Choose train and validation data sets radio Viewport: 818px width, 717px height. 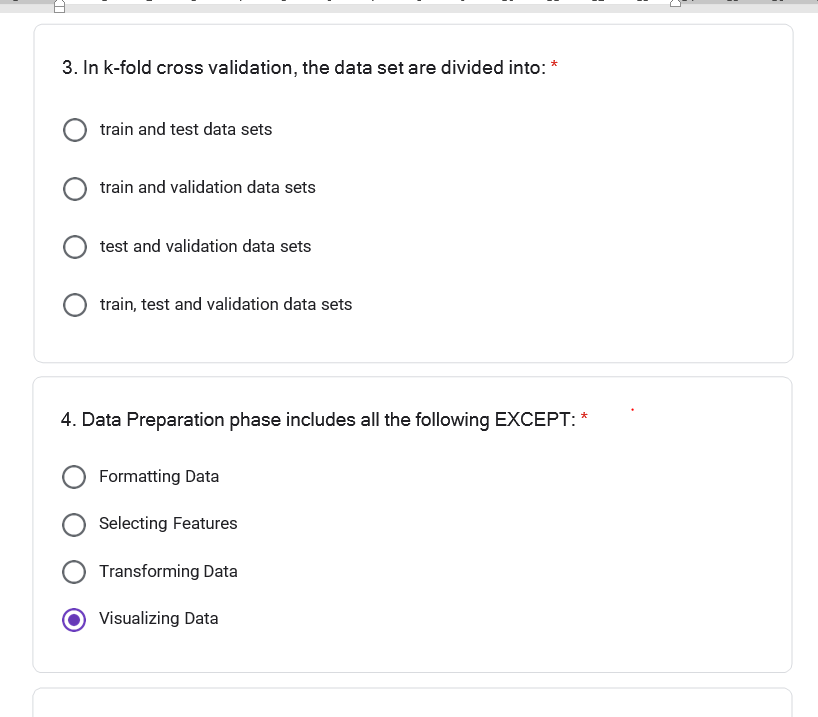click(x=75, y=188)
